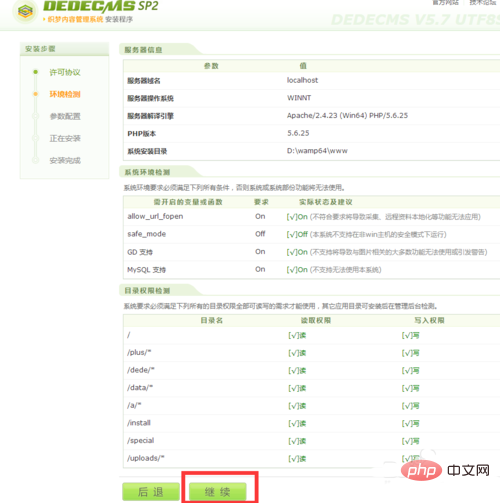Click the 服务器信息 section header

tap(143, 50)
